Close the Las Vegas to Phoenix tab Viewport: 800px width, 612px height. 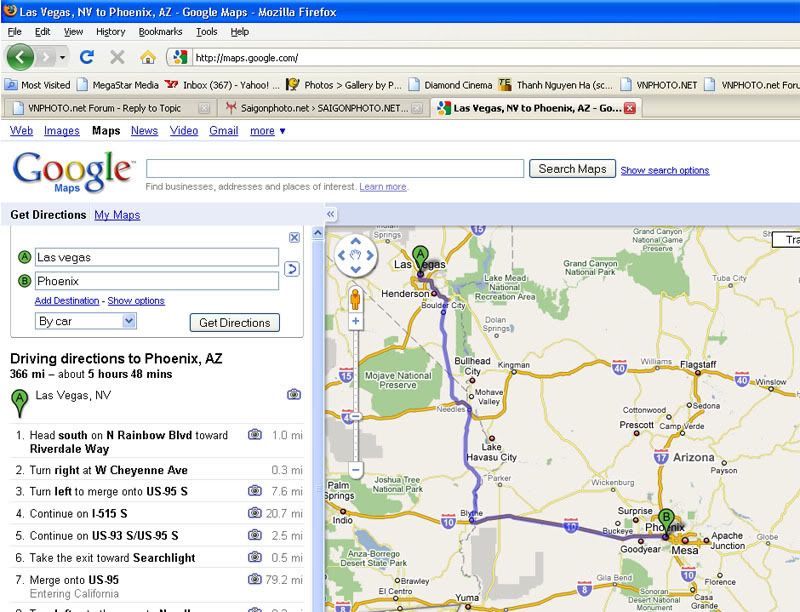pos(630,108)
